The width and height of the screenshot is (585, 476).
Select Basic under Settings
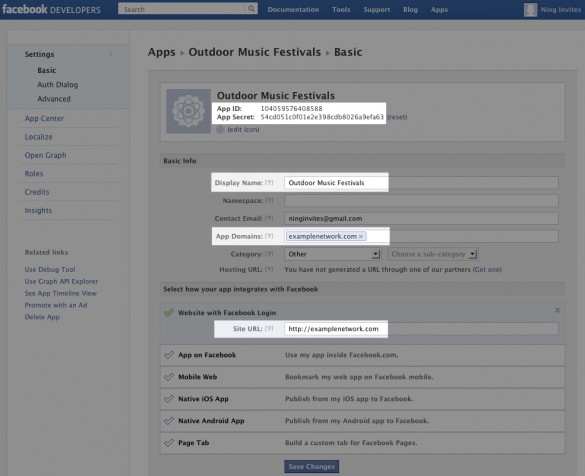coord(47,71)
